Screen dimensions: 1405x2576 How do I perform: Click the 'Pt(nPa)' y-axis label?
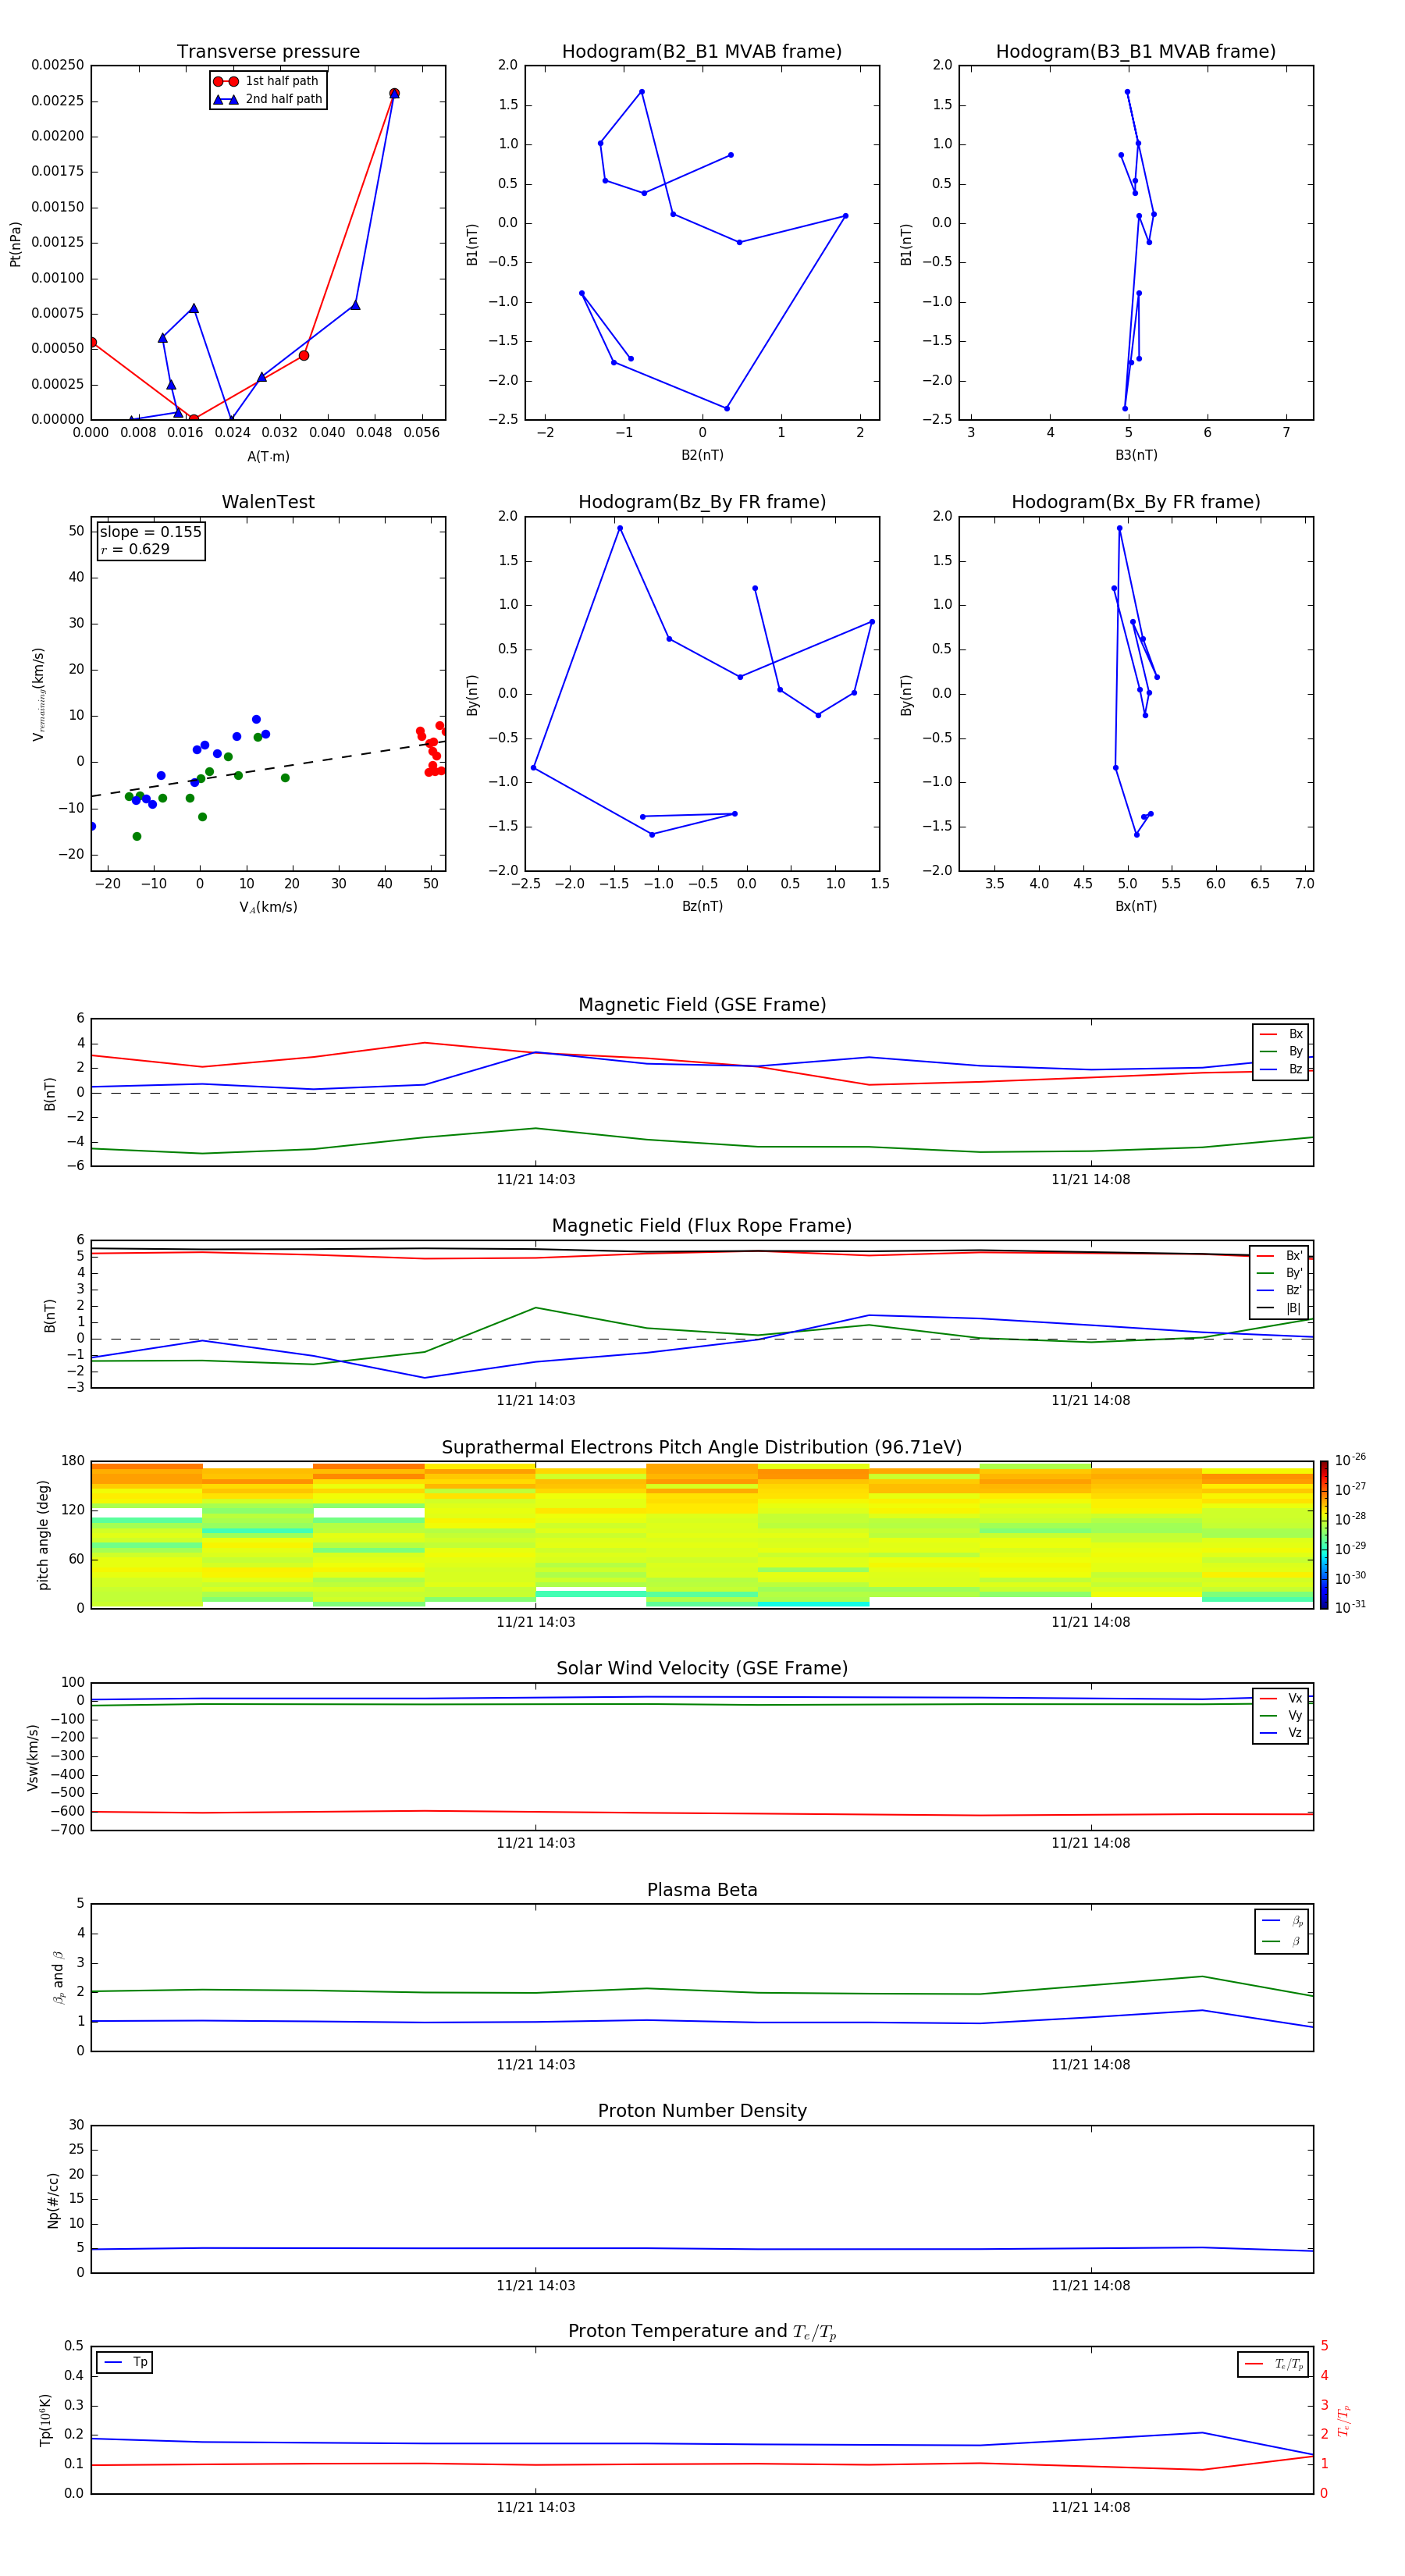click(15, 243)
